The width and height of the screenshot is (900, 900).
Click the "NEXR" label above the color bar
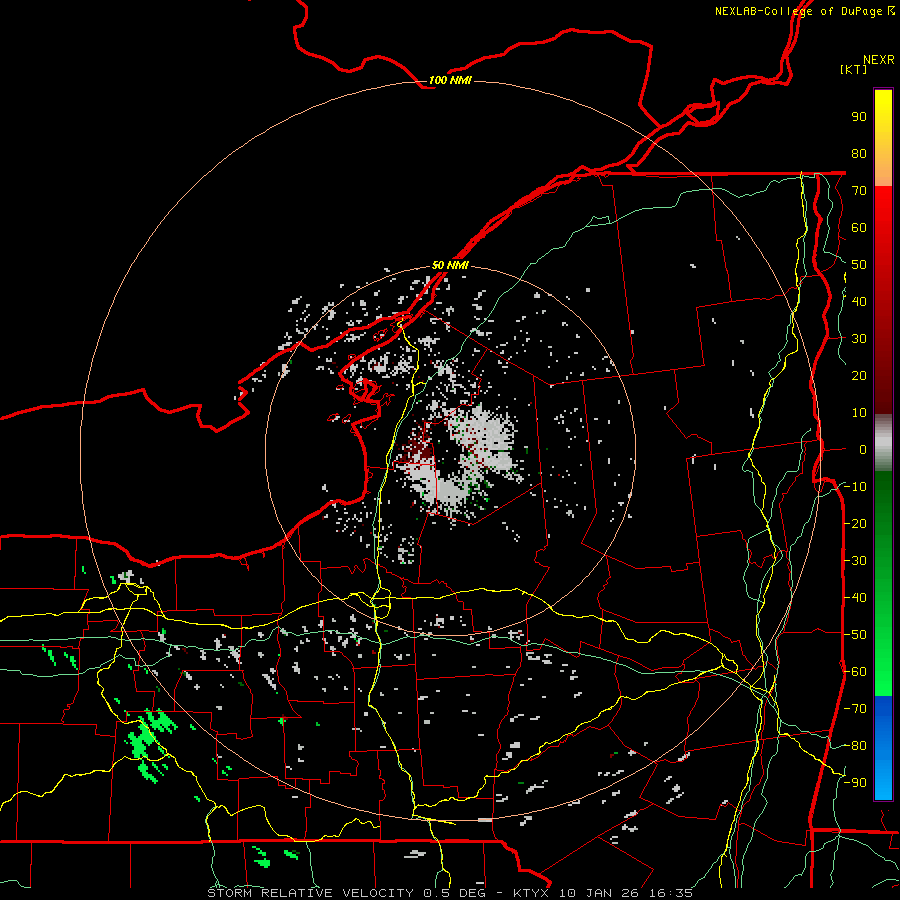pyautogui.click(x=879, y=60)
